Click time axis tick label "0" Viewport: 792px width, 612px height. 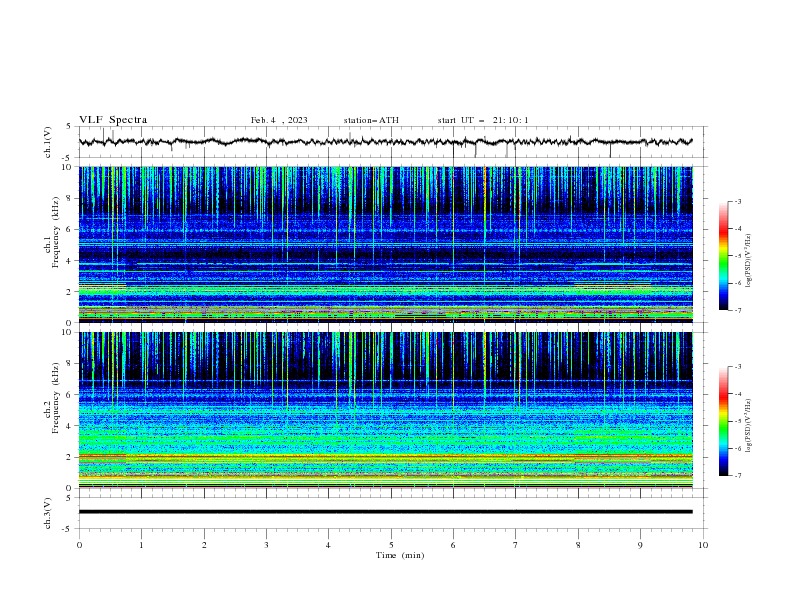tap(79, 545)
